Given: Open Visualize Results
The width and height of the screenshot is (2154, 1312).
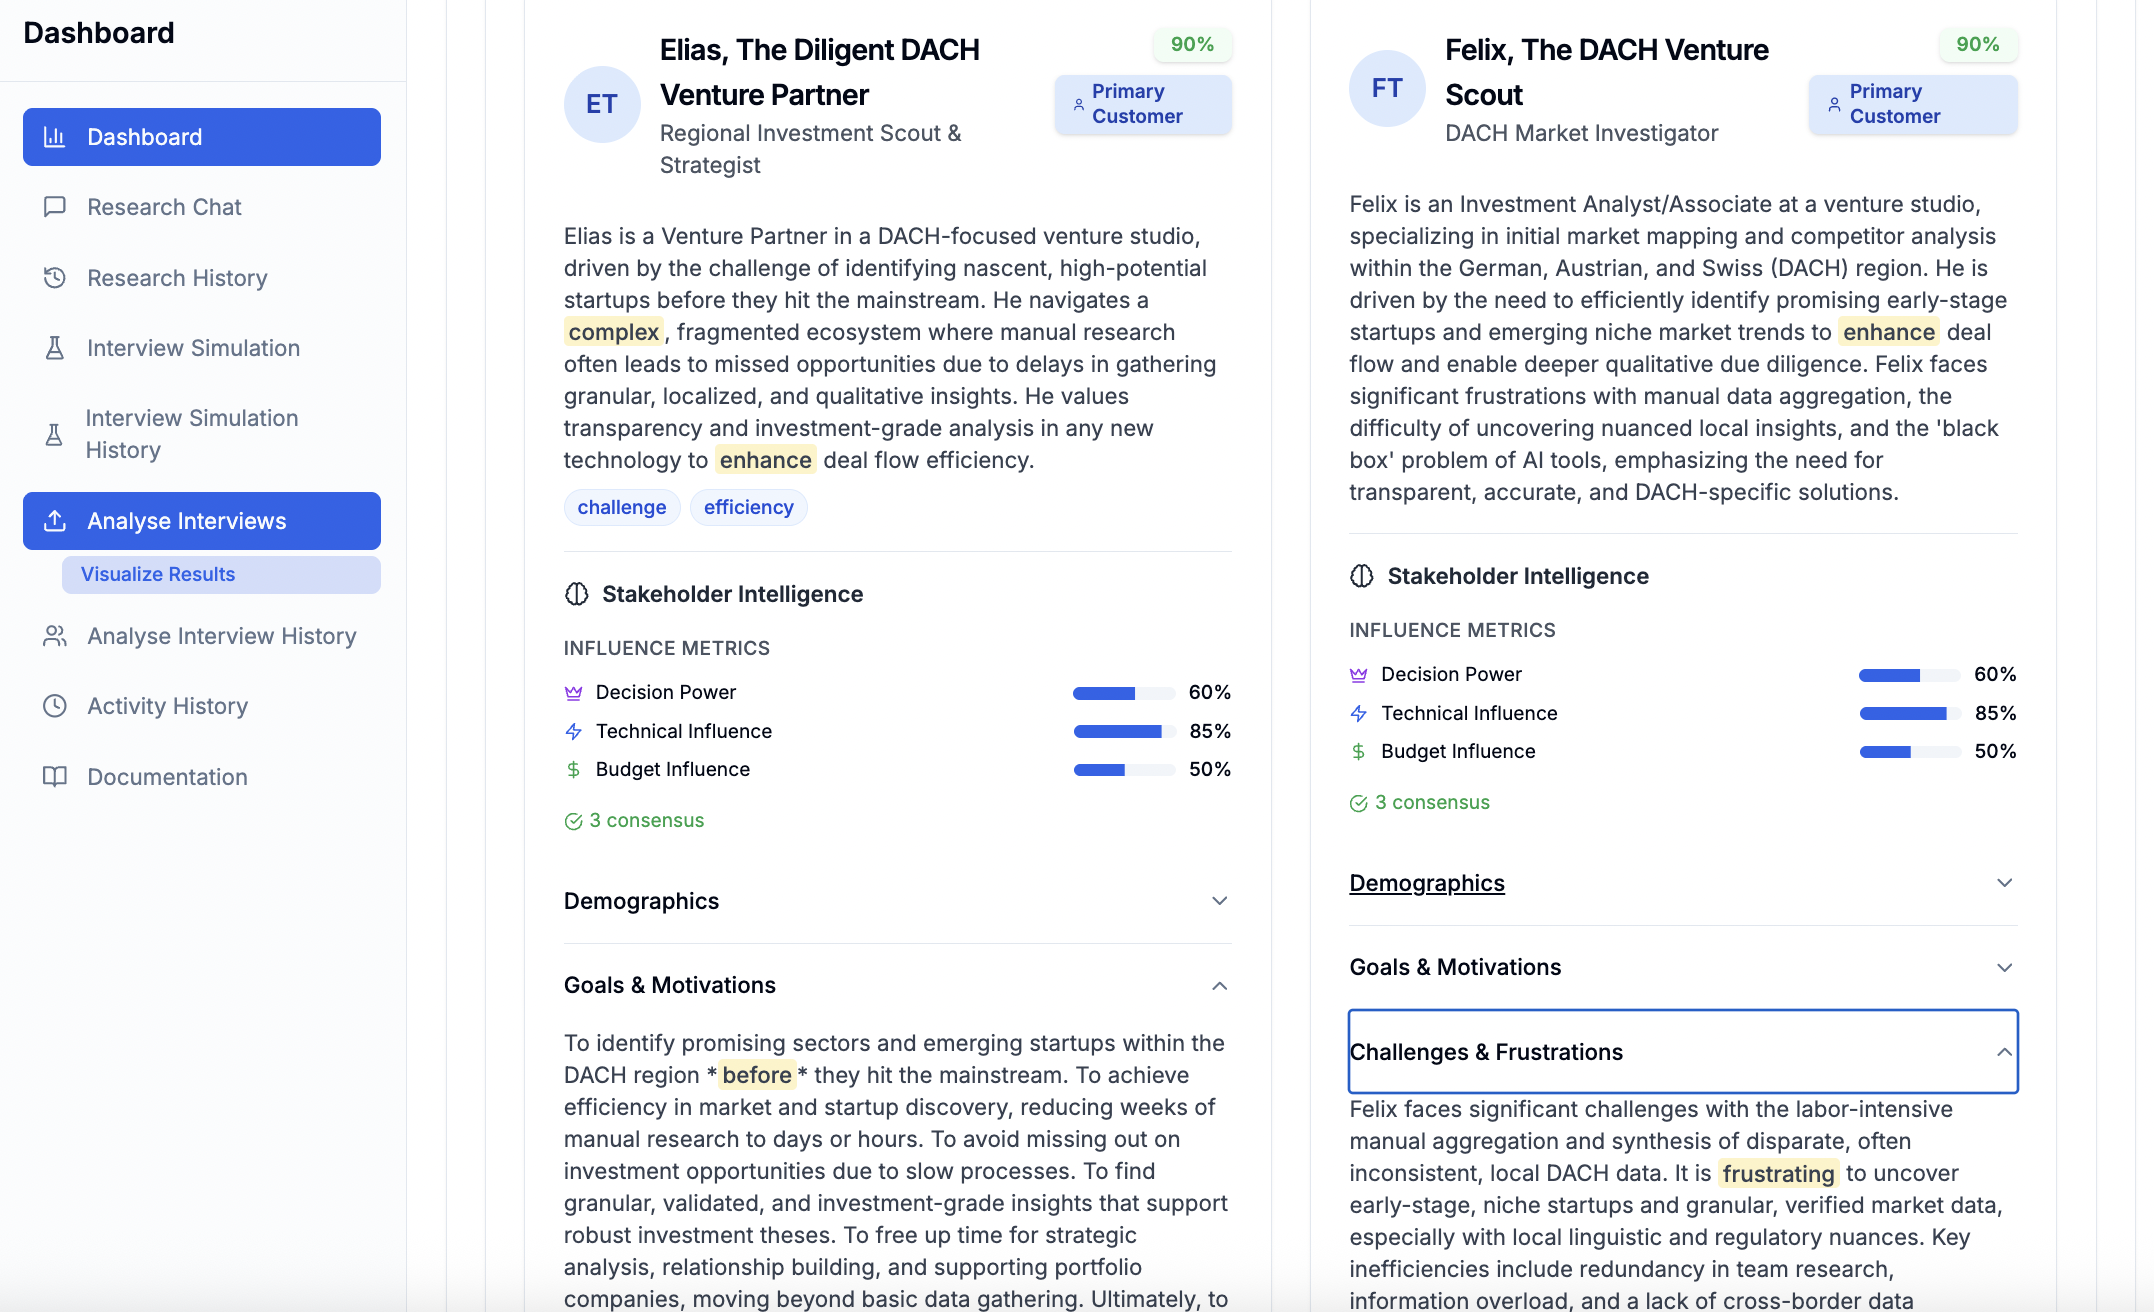Looking at the screenshot, I should click(157, 574).
